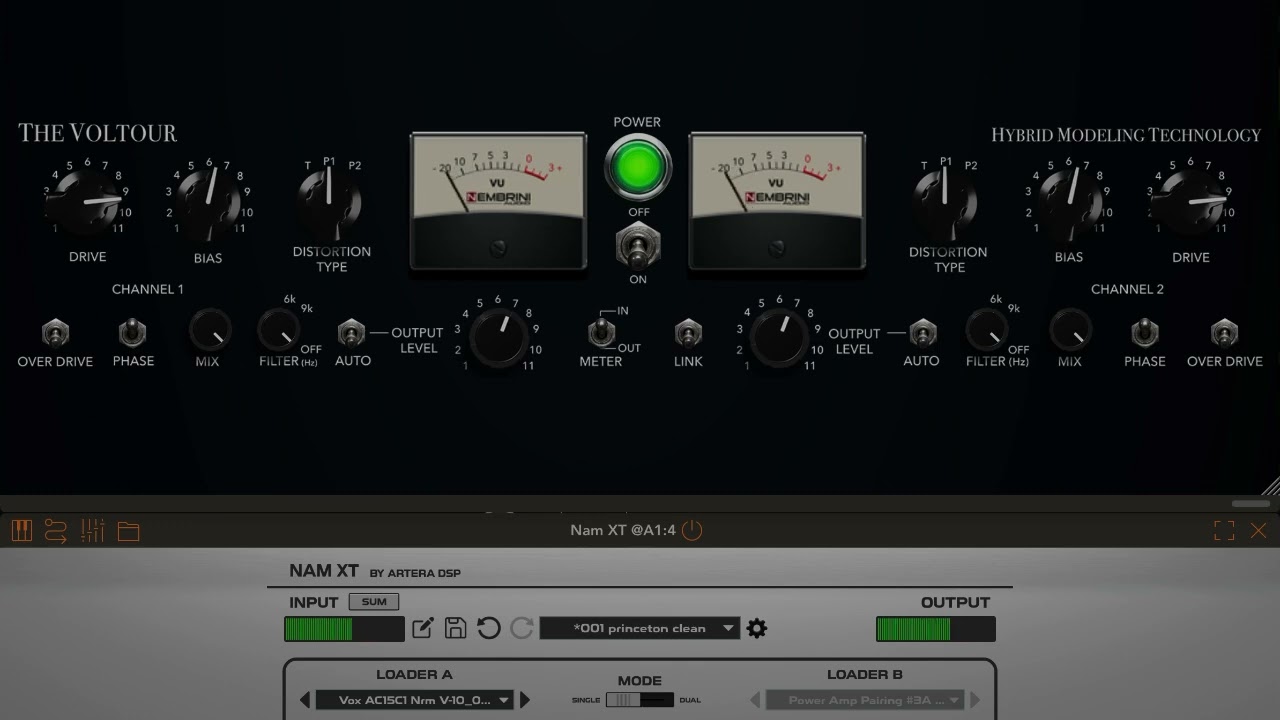Select next Loader A model arrow
The image size is (1280, 720).
point(525,700)
